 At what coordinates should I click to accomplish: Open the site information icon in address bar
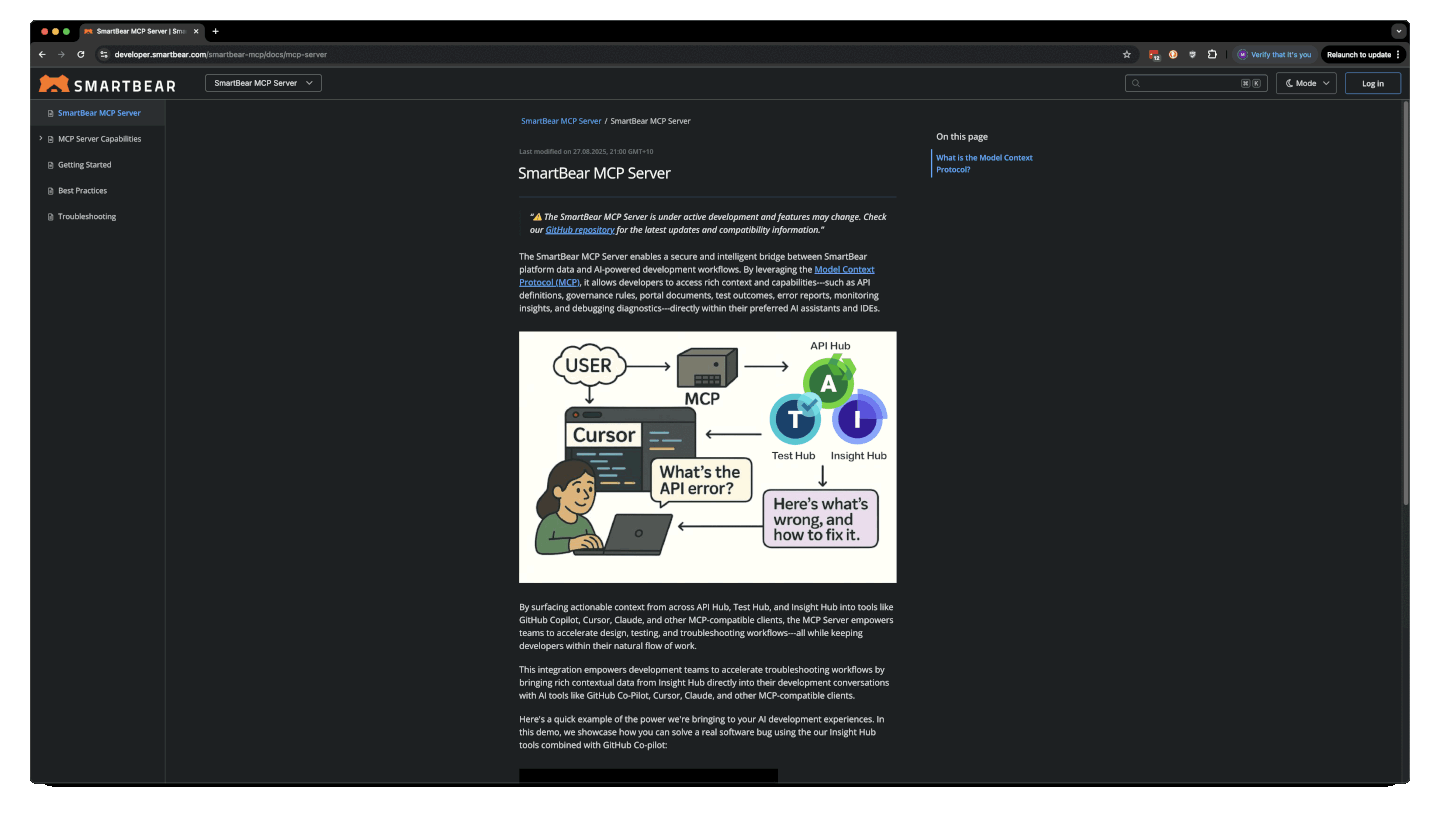point(104,55)
